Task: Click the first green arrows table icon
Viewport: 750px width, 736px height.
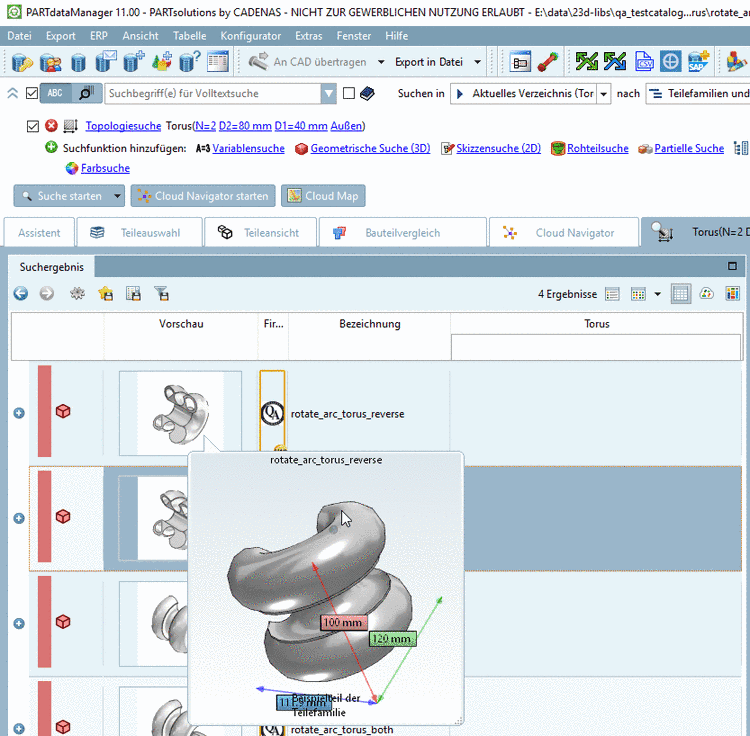Action: (586, 62)
